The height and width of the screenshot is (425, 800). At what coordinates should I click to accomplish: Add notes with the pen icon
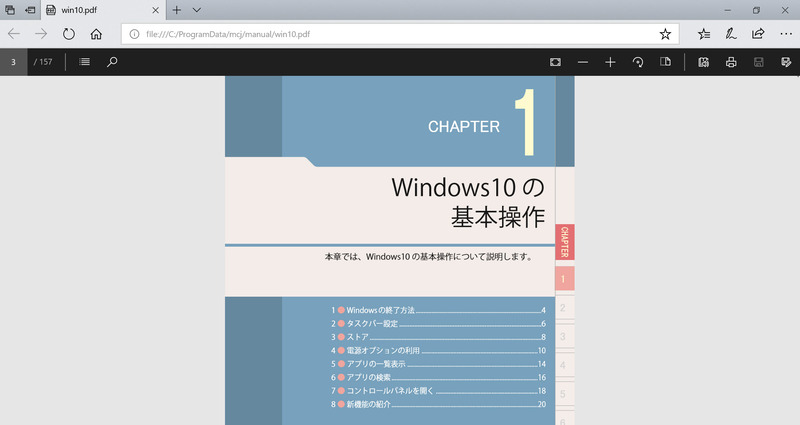[731, 34]
